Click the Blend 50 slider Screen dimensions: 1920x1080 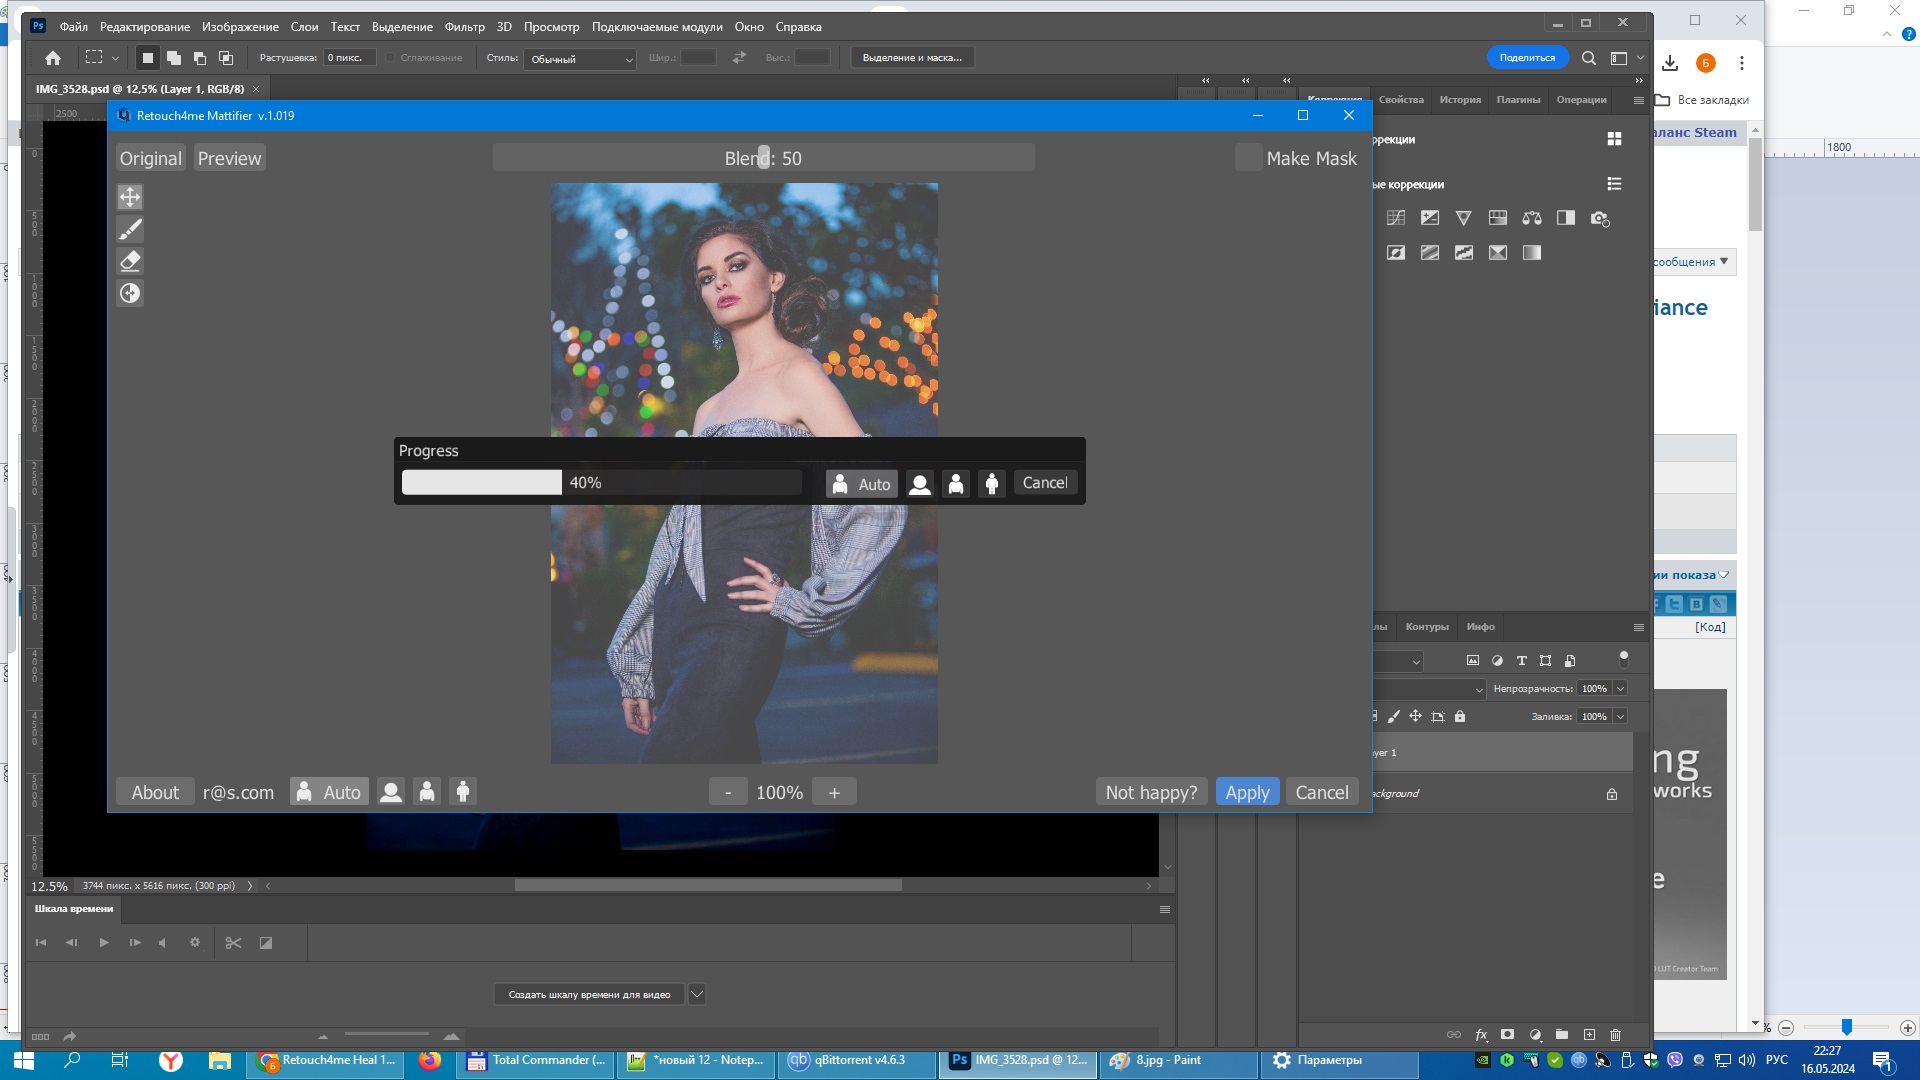coord(763,158)
